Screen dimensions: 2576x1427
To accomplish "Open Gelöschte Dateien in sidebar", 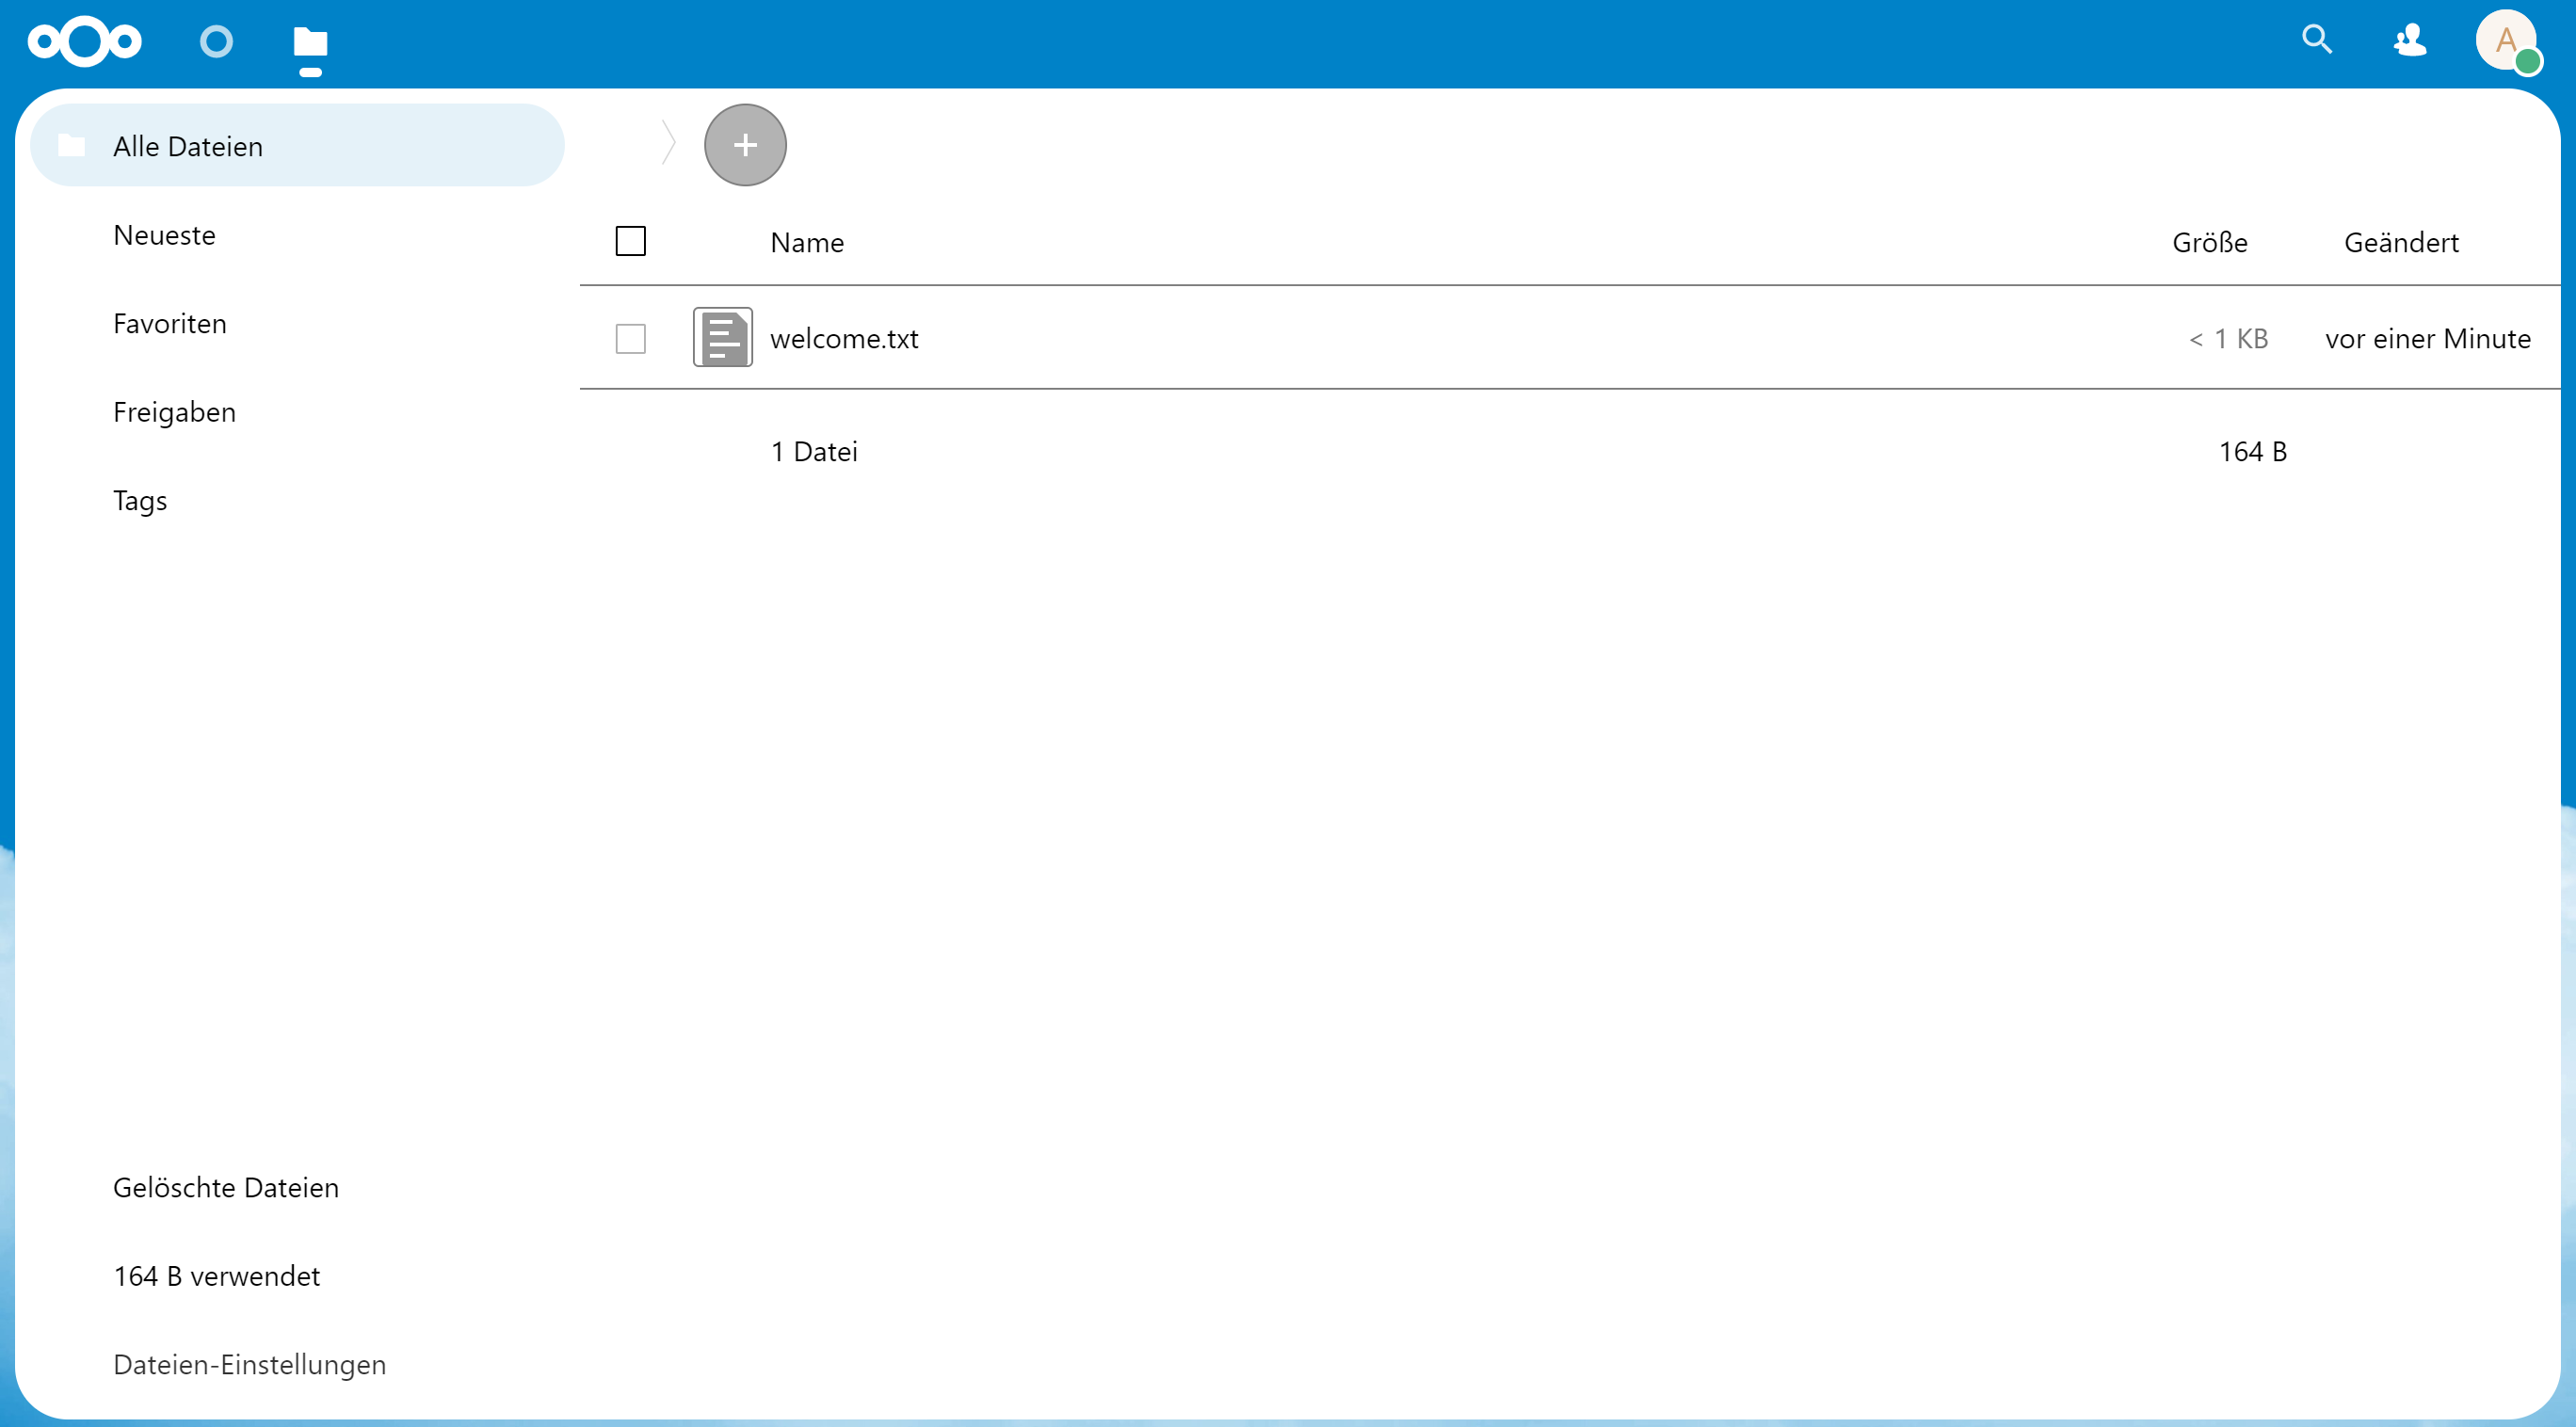I will coord(226,1187).
